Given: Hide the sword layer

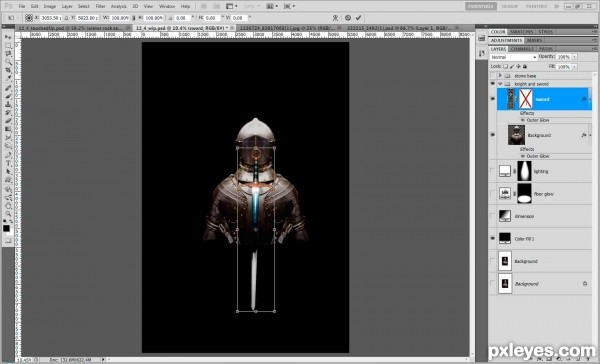Looking at the screenshot, I should pyautogui.click(x=492, y=99).
